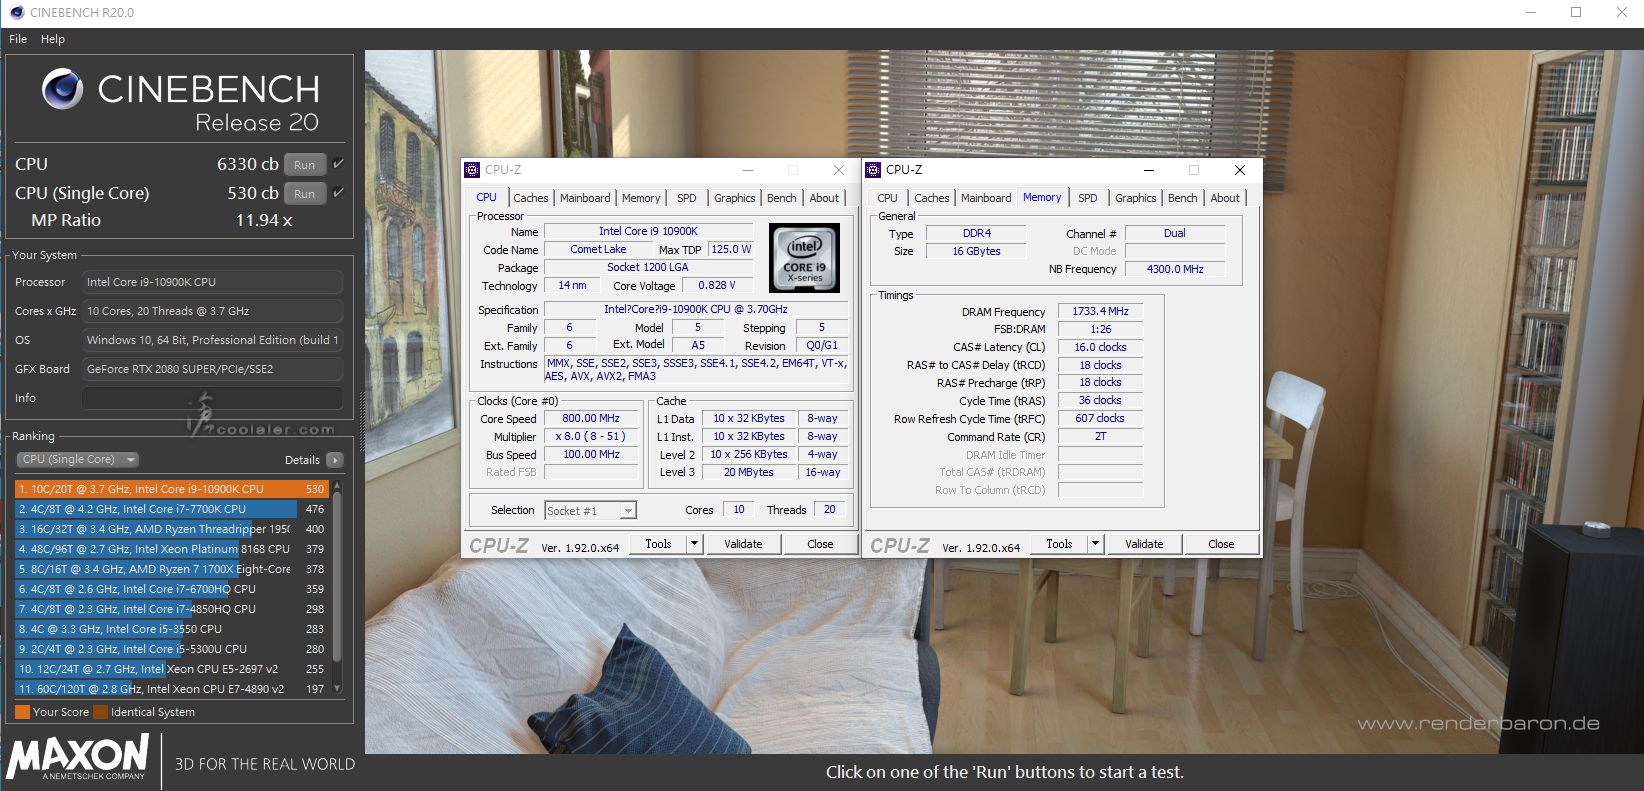Click the Cinebench logo sphere icon
The height and width of the screenshot is (791, 1644).
pos(62,89)
